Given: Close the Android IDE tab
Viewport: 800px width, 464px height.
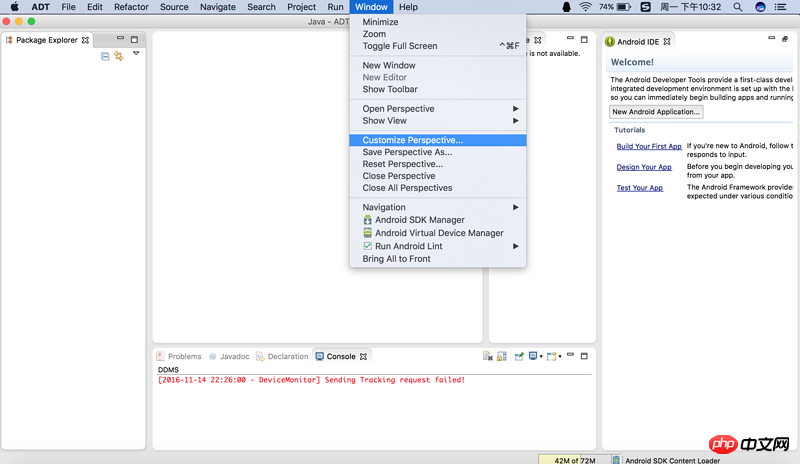Looking at the screenshot, I should (x=667, y=42).
